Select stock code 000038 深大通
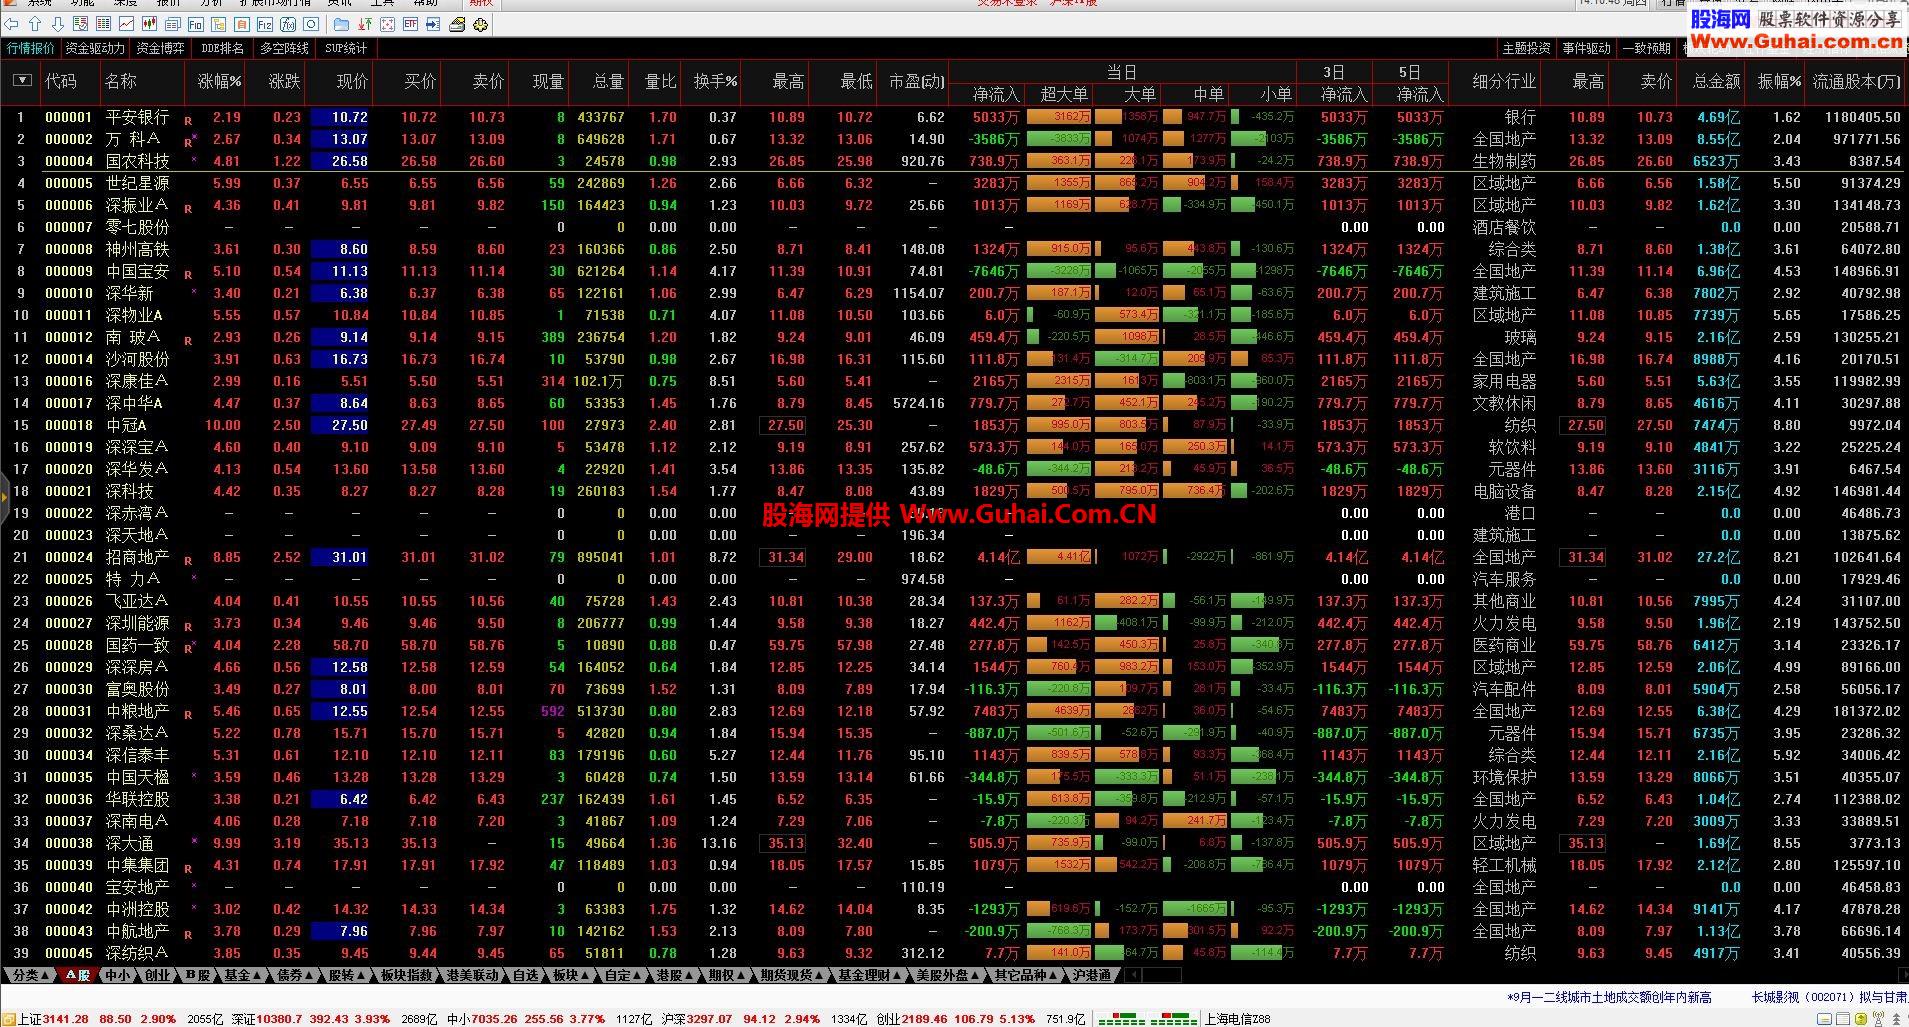 point(69,843)
